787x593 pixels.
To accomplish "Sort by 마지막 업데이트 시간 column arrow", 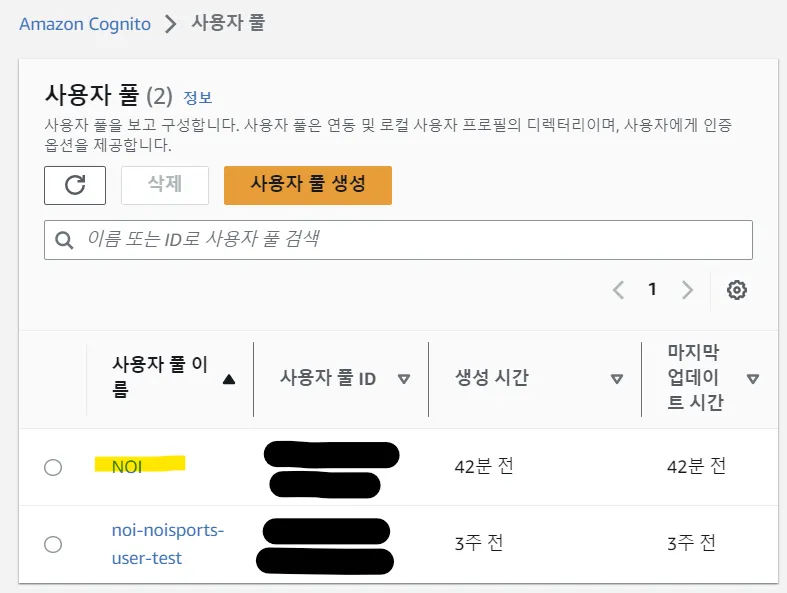I will coord(753,379).
